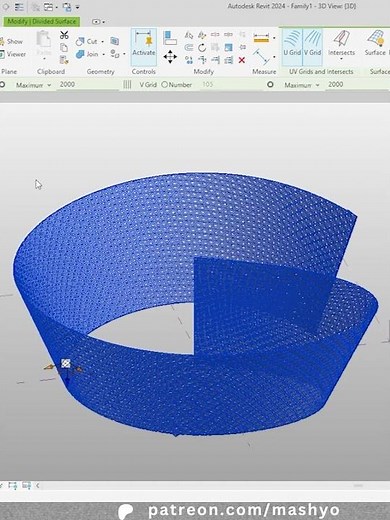390x520 pixels.
Task: Click the Copy to Clipboard icon
Action: [64, 47]
